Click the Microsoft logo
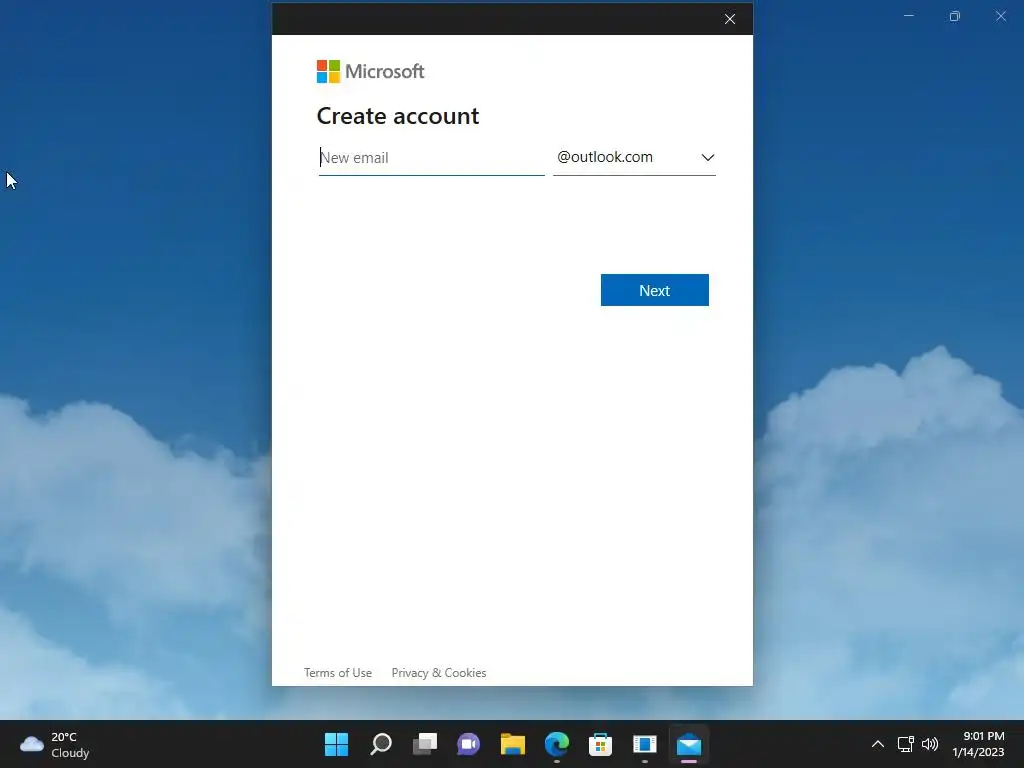 pos(370,71)
